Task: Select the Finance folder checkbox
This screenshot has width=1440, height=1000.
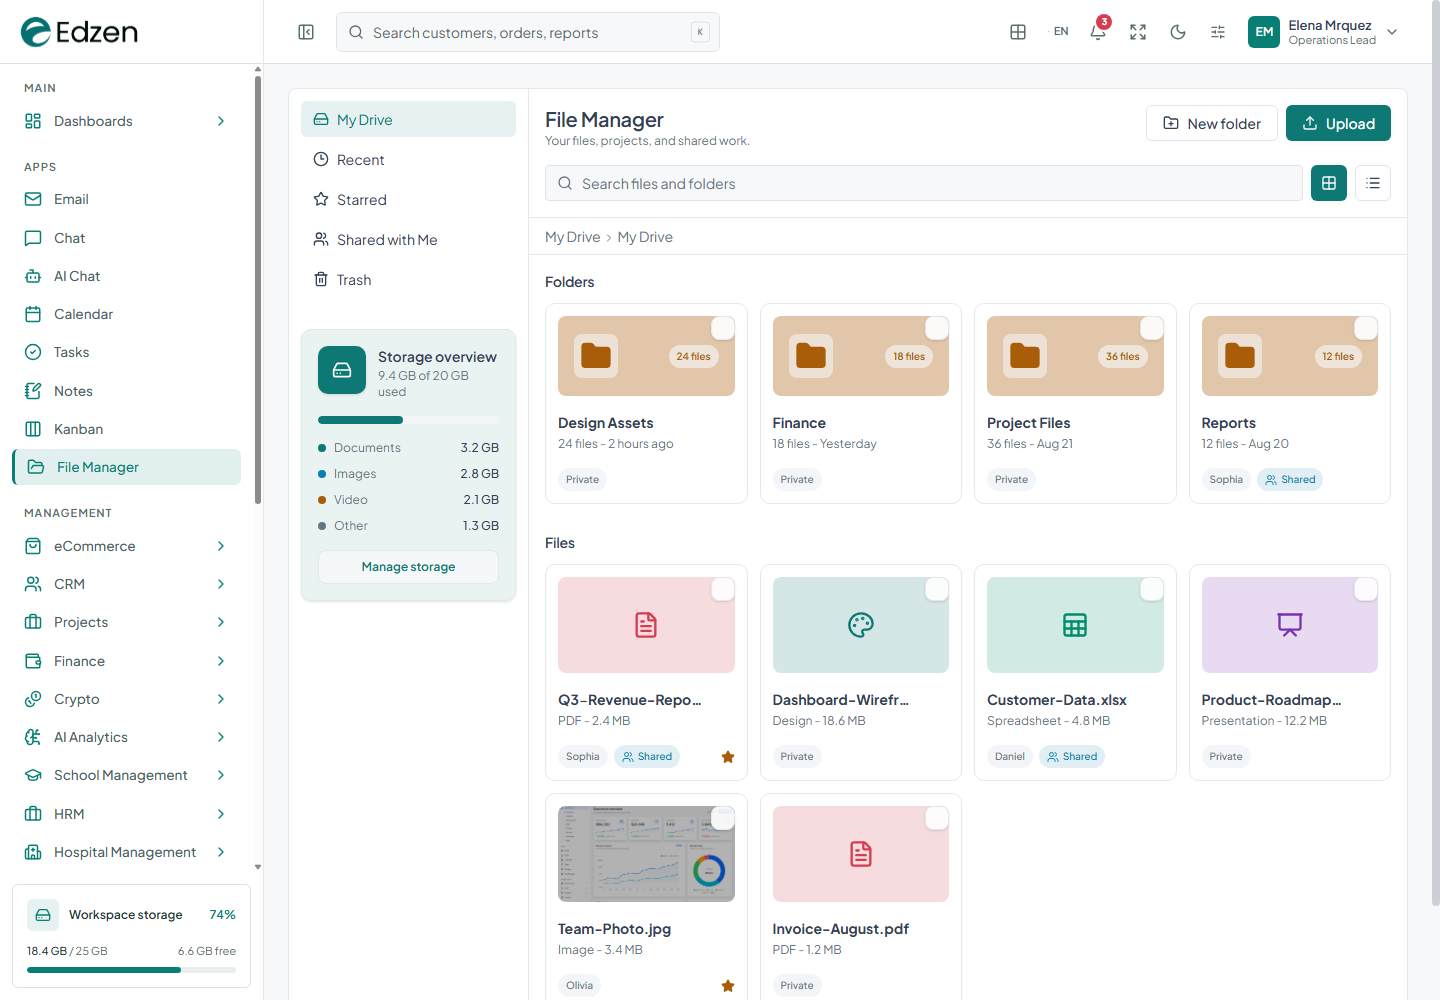Action: click(937, 328)
